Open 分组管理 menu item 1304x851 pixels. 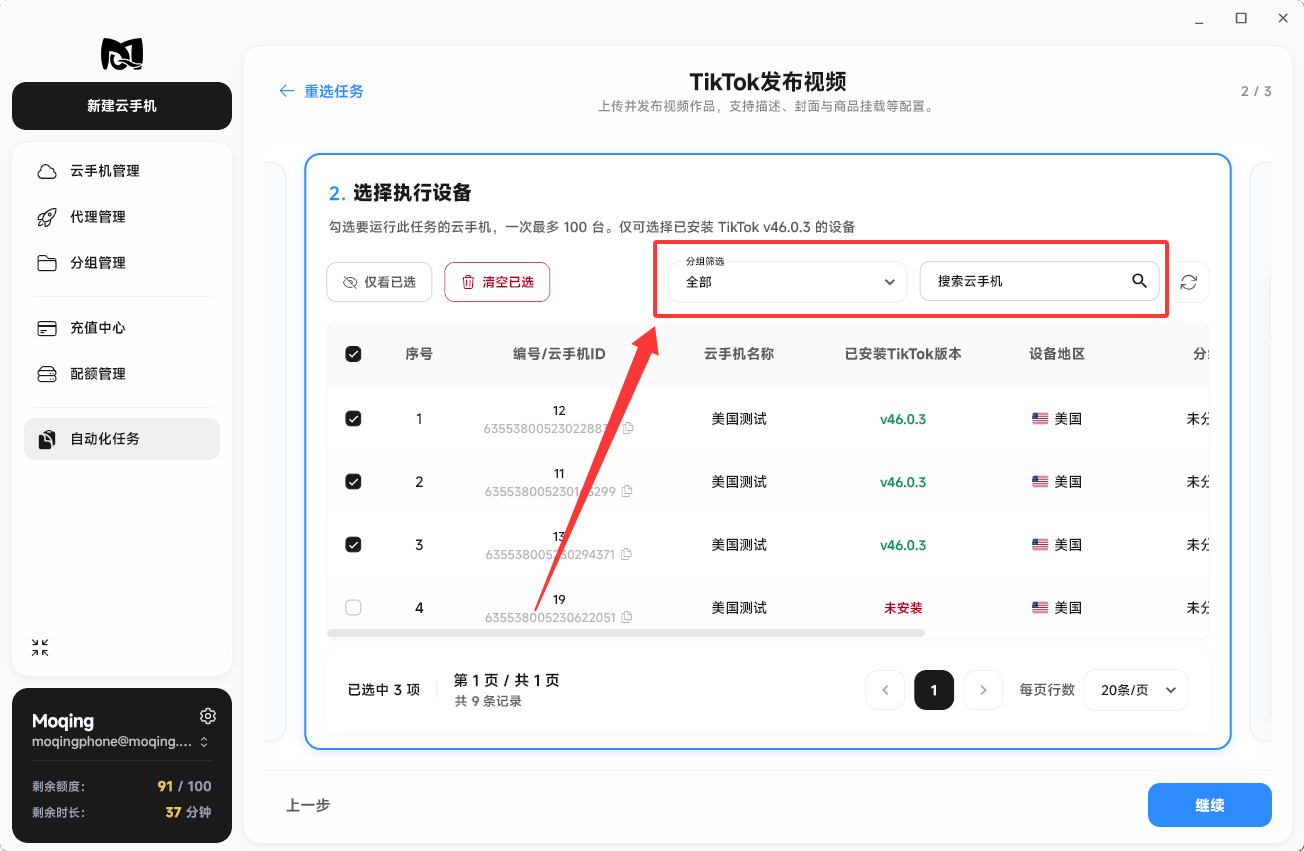(122, 263)
